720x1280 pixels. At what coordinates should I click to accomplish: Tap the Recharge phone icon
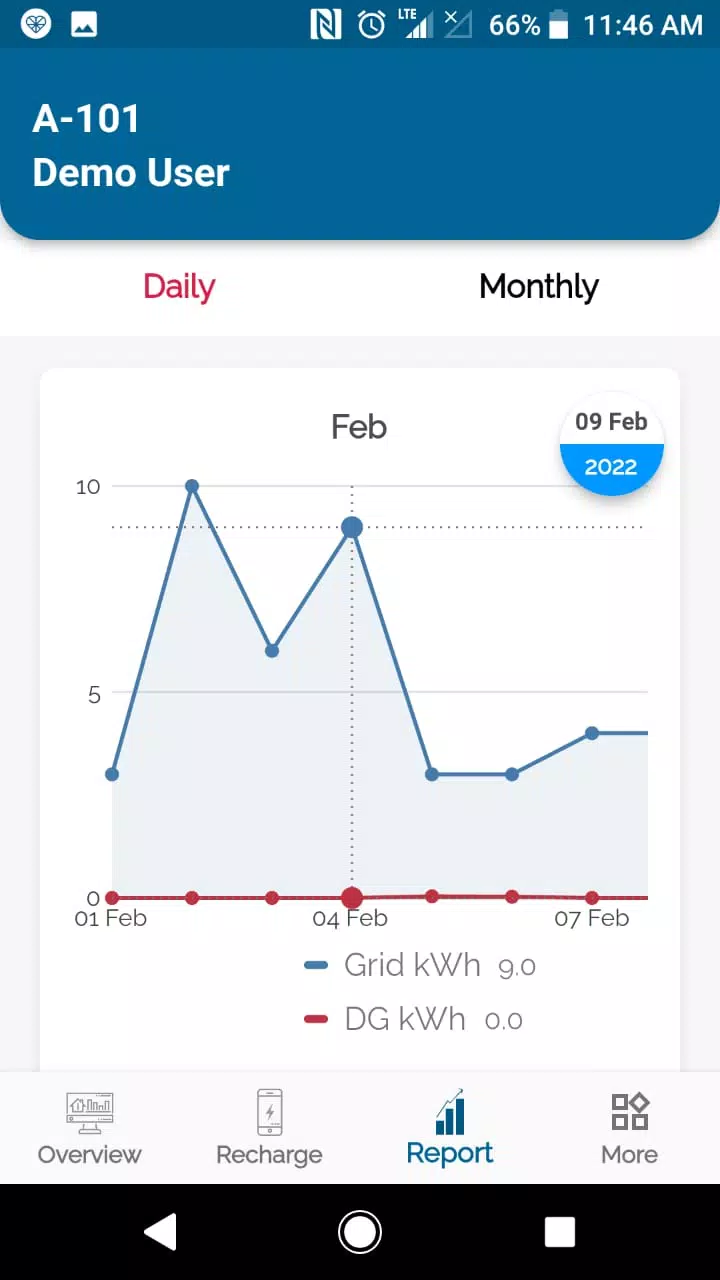click(x=269, y=1112)
